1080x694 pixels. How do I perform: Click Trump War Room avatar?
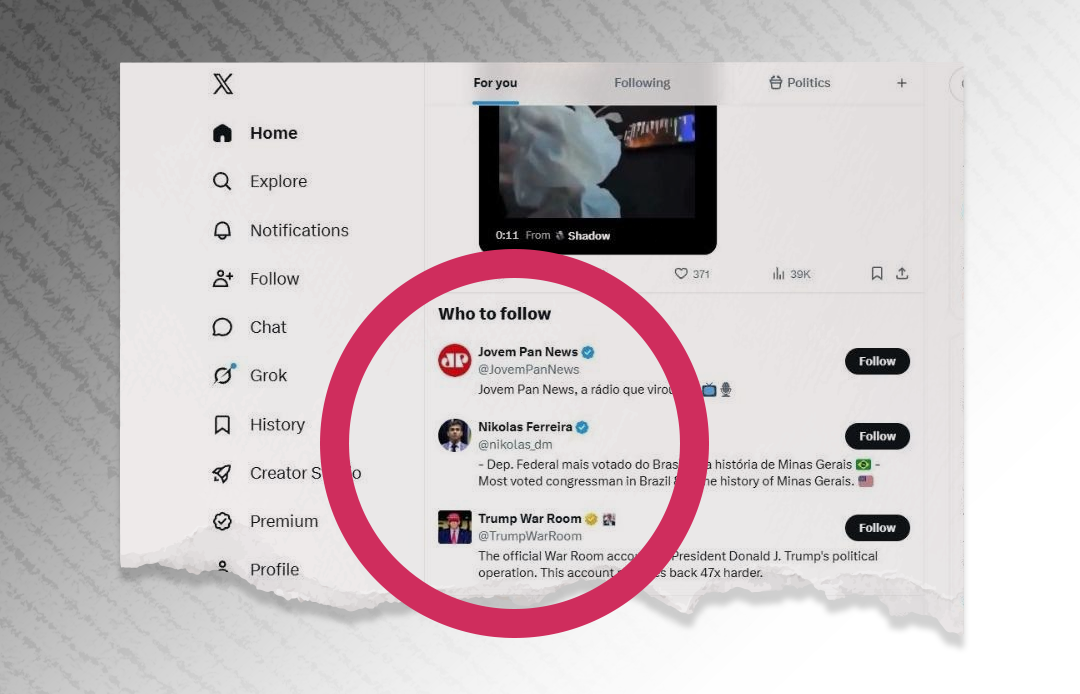pyautogui.click(x=455, y=527)
